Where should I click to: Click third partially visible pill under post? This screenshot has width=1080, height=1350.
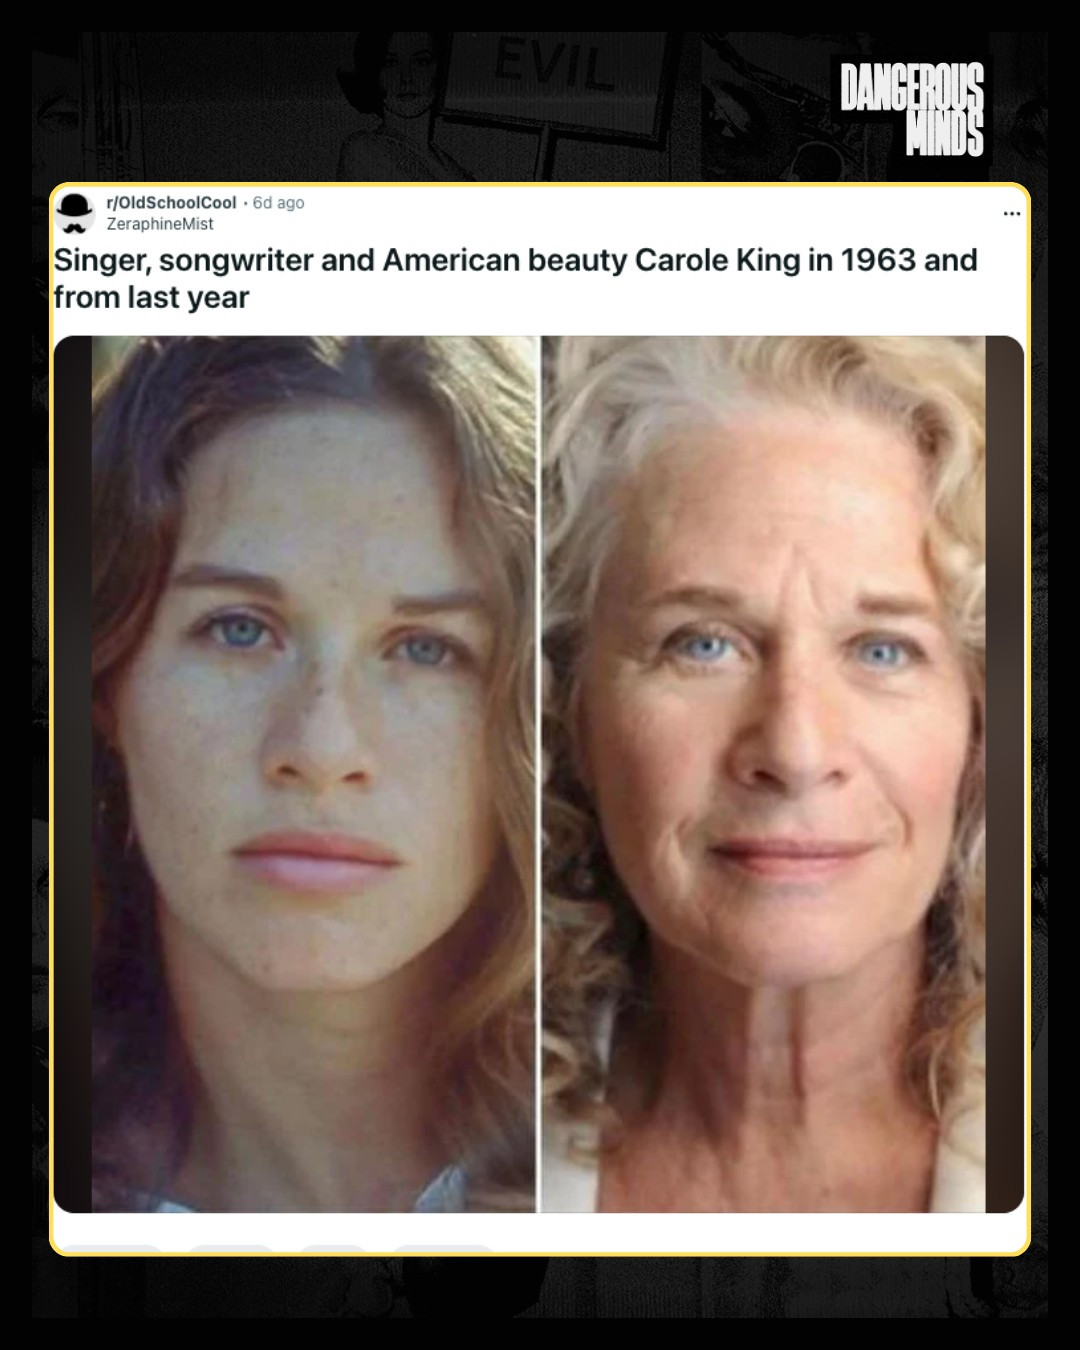333,1248
